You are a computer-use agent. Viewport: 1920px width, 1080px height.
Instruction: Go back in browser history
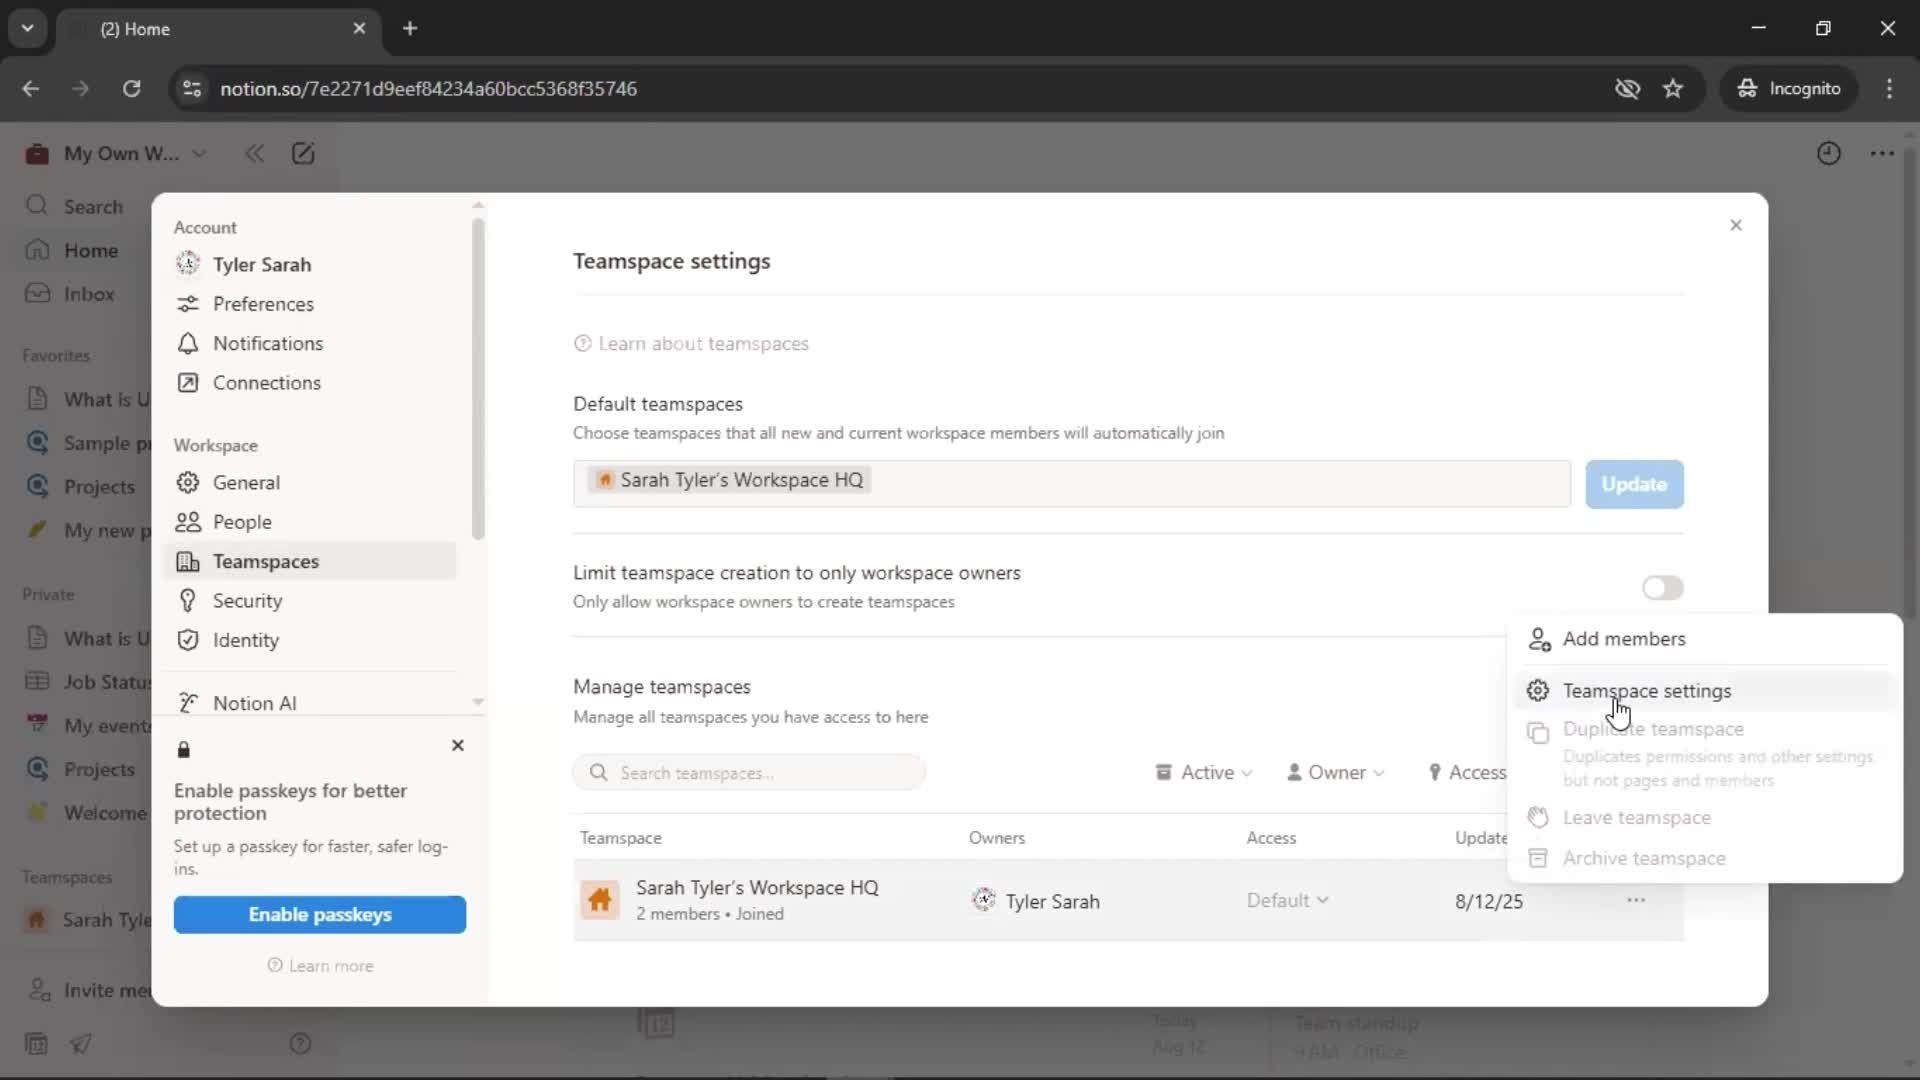point(31,89)
